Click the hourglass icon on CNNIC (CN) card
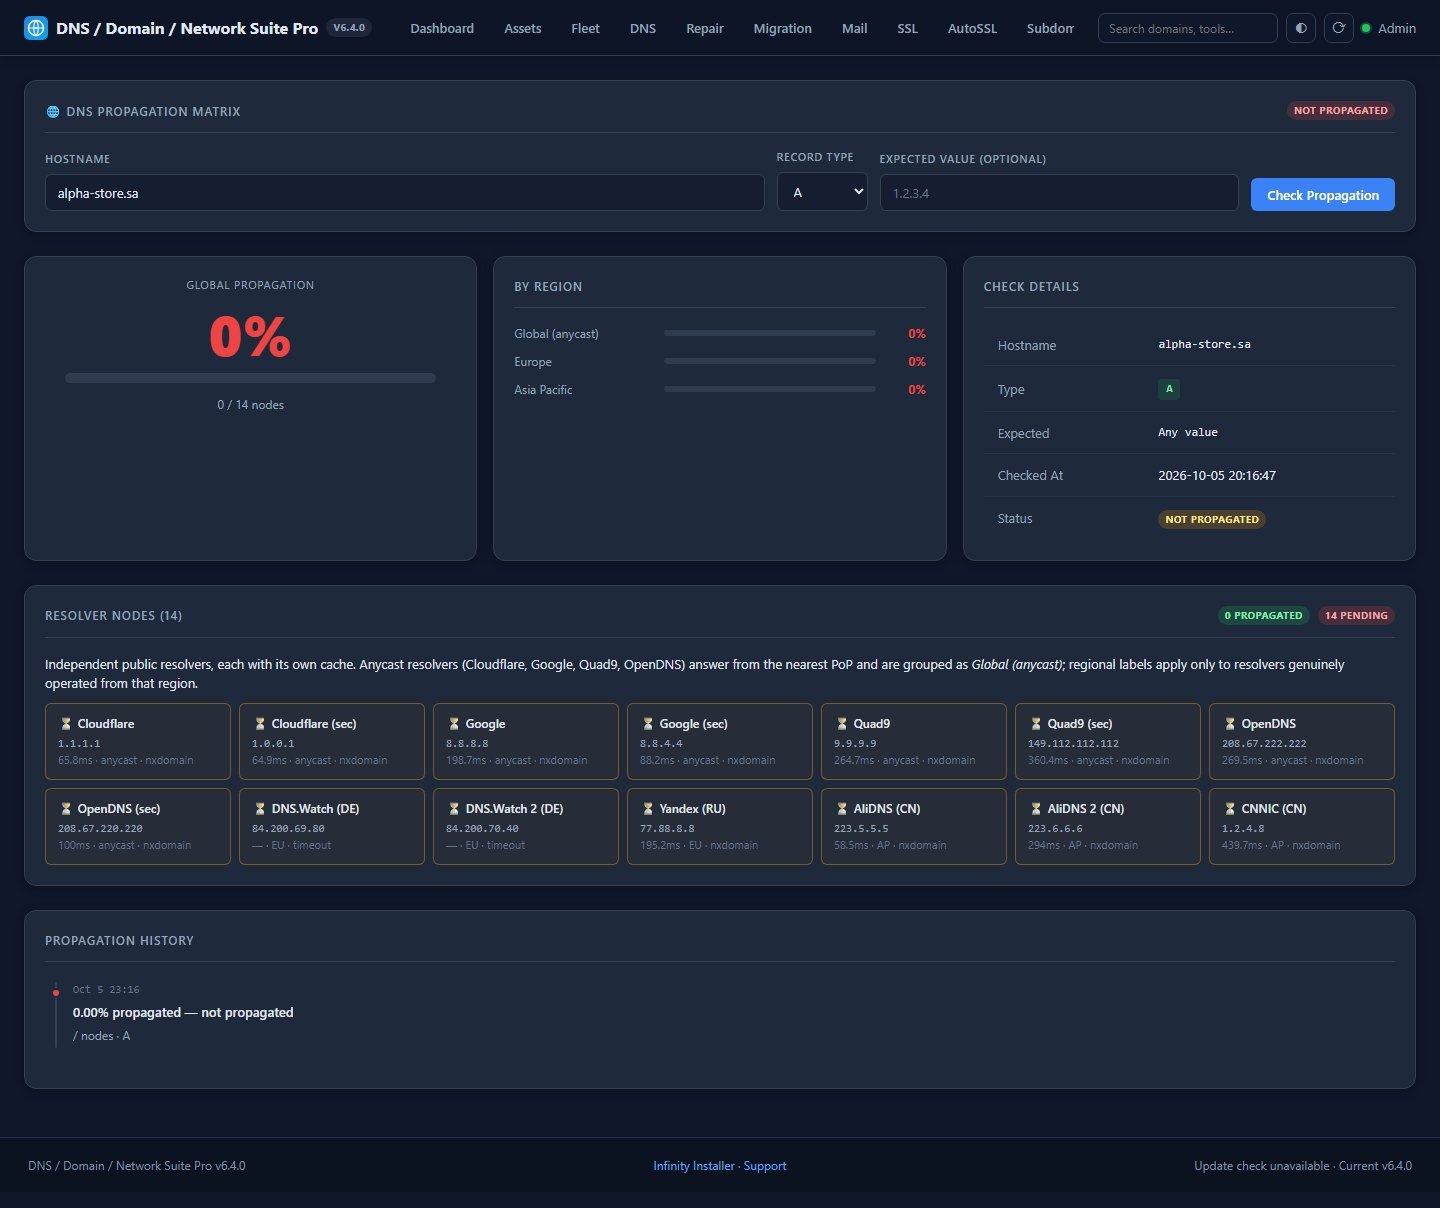 pyautogui.click(x=1230, y=809)
